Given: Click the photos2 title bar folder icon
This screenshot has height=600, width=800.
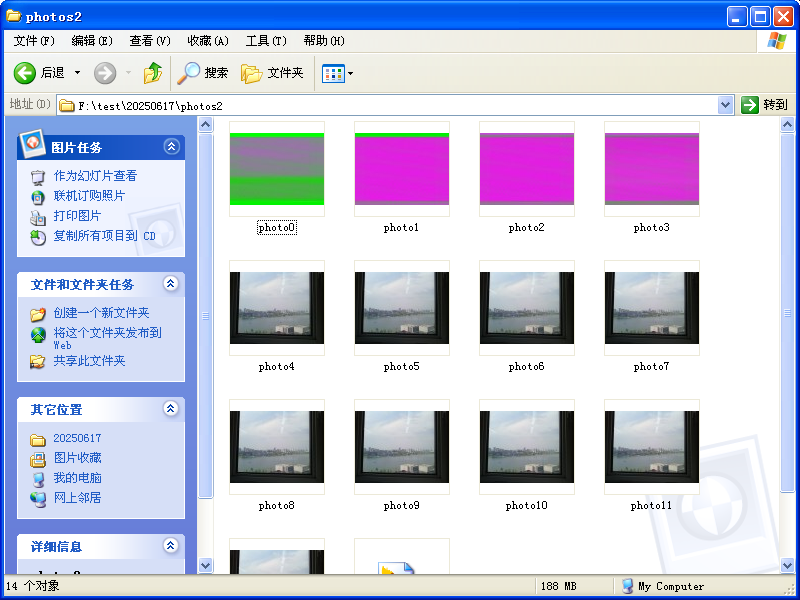Looking at the screenshot, I should pos(14,16).
